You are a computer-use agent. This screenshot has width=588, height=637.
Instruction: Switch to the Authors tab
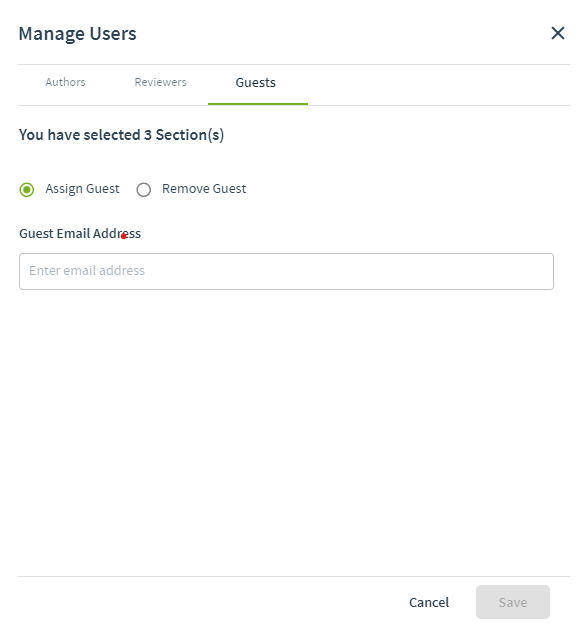coord(65,82)
